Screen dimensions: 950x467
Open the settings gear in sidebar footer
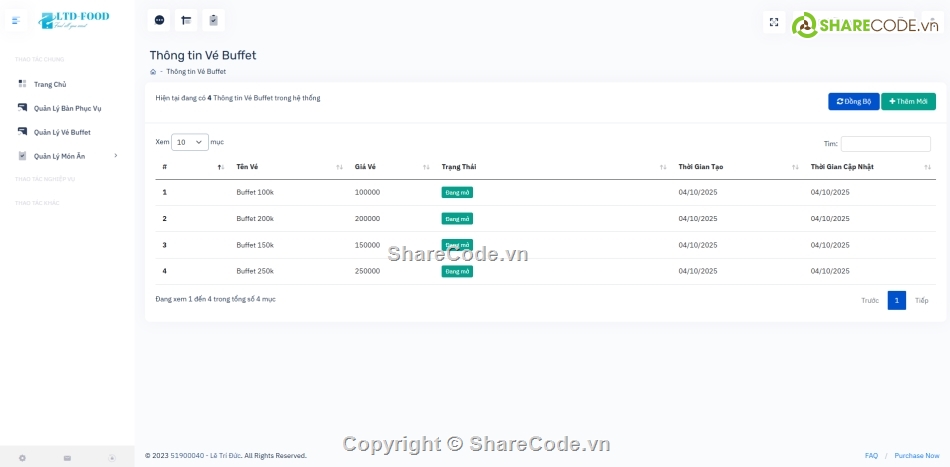pyautogui.click(x=22, y=458)
